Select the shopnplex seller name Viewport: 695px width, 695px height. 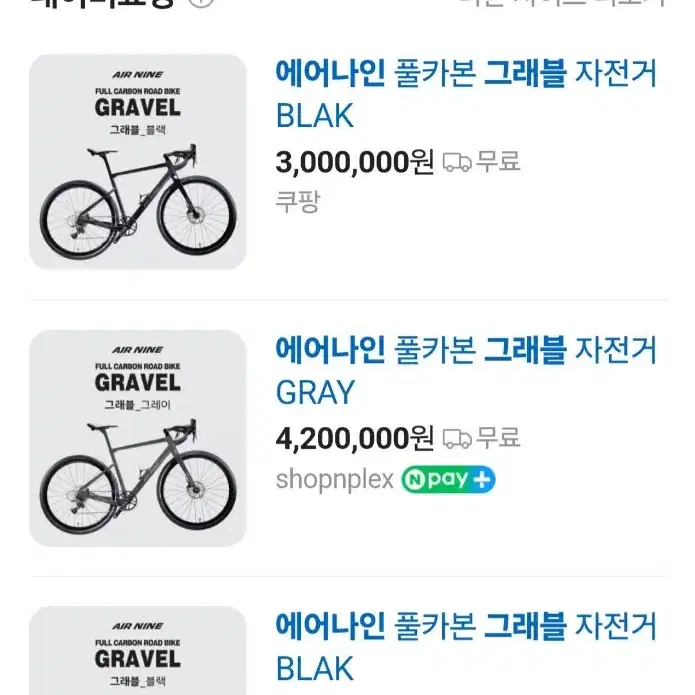(x=335, y=479)
